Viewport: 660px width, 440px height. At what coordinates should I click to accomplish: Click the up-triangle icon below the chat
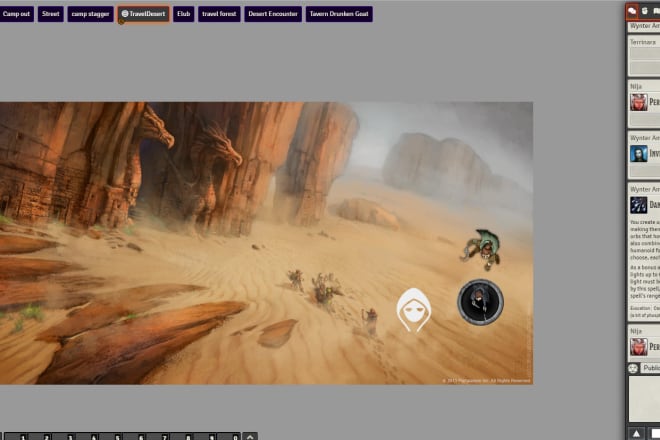636,434
